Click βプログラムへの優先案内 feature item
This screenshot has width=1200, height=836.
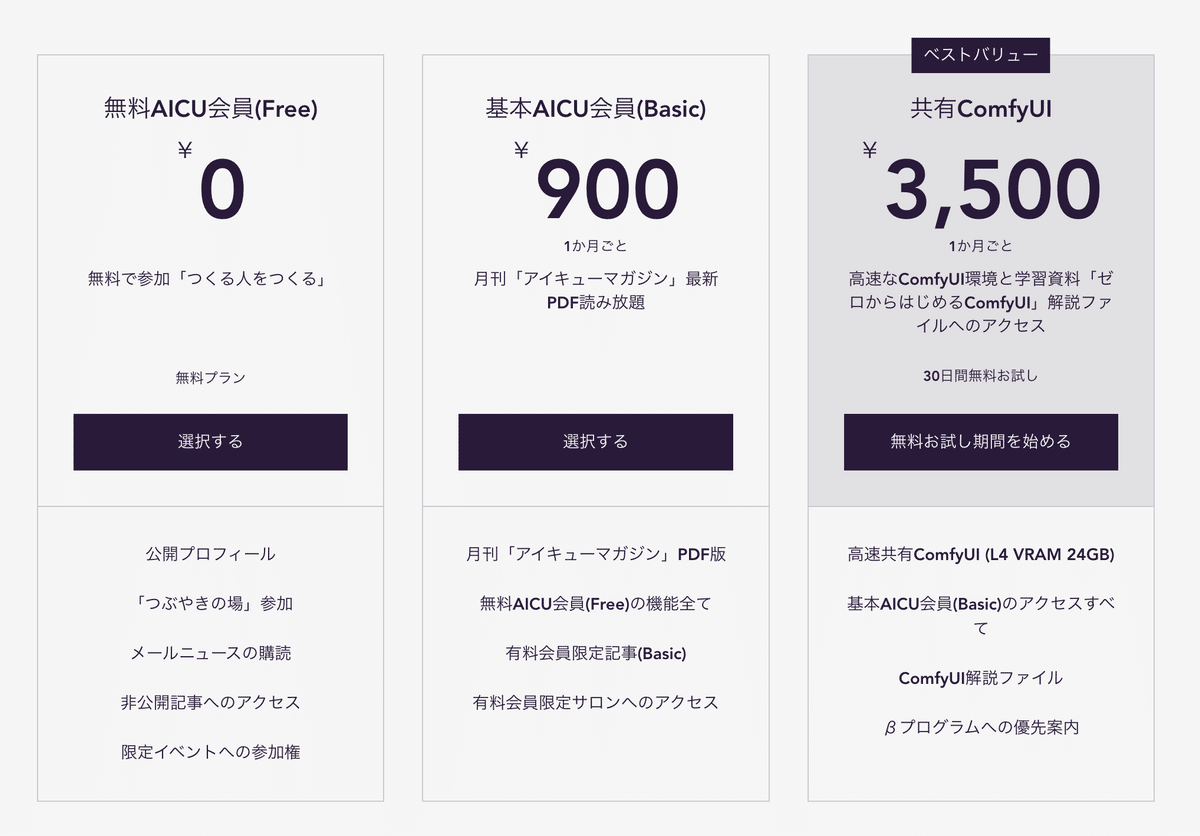(x=981, y=727)
